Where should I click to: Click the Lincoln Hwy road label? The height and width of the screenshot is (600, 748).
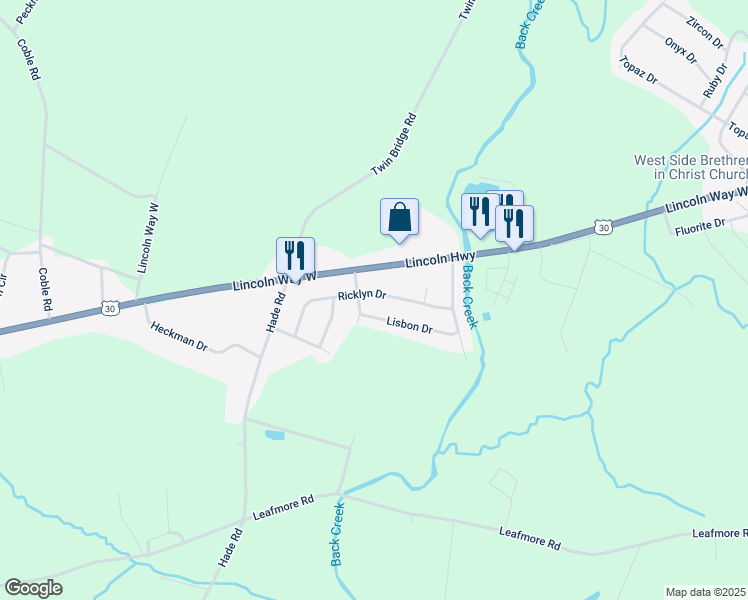click(440, 259)
